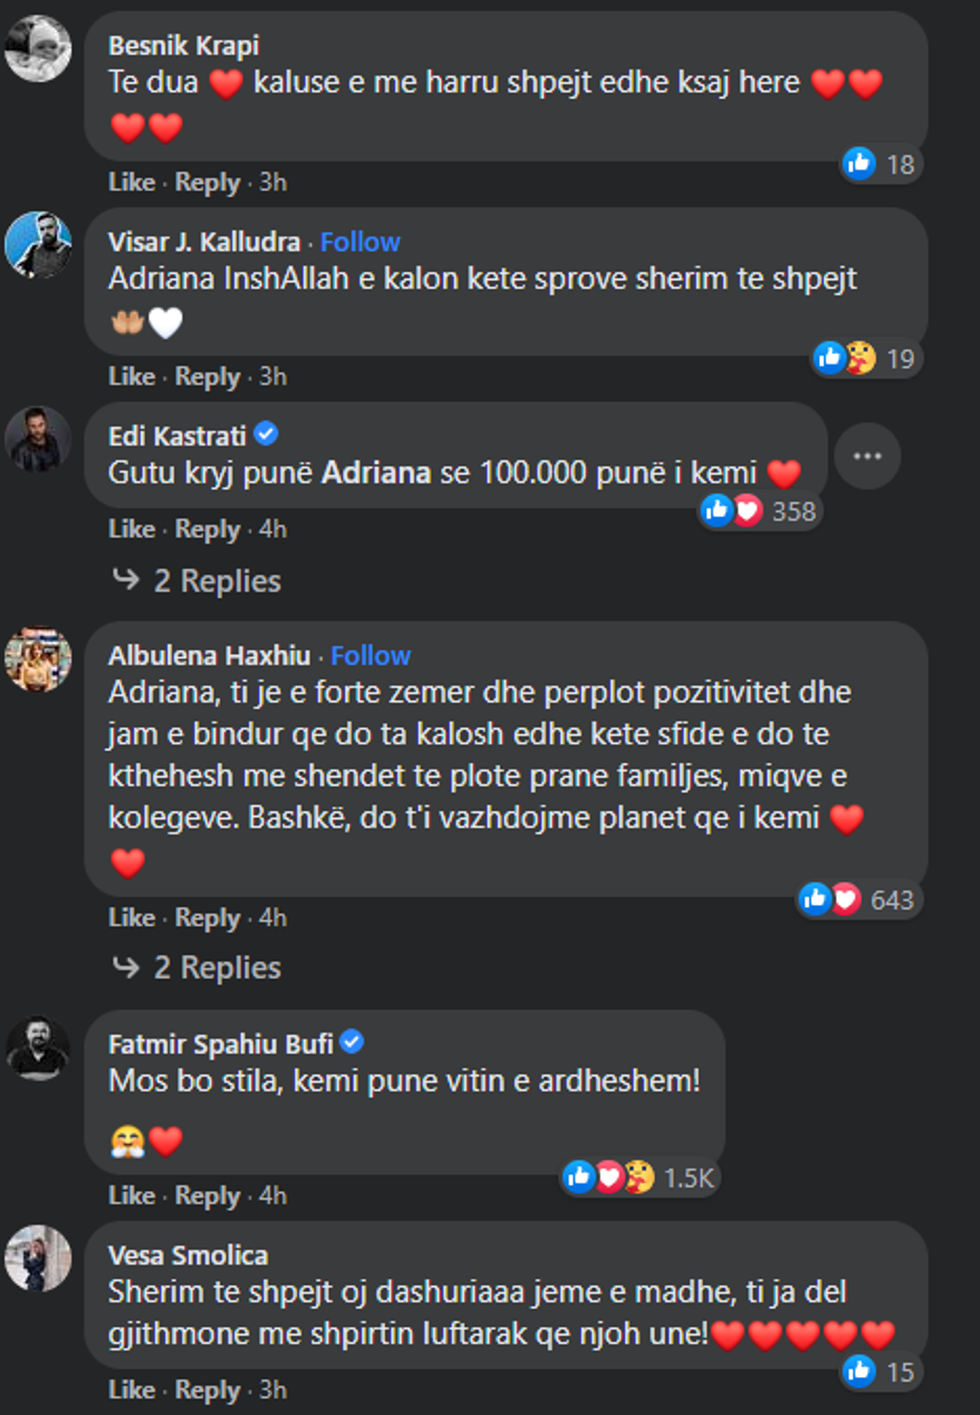The image size is (980, 1415).
Task: Open the three-dot menu on Edi Kastrati's comment
Action: click(867, 456)
